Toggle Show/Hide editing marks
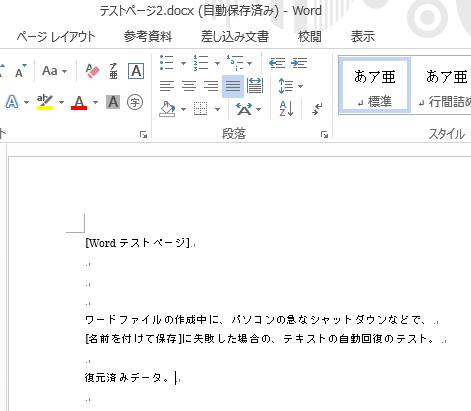471x411 pixels. tap(317, 109)
